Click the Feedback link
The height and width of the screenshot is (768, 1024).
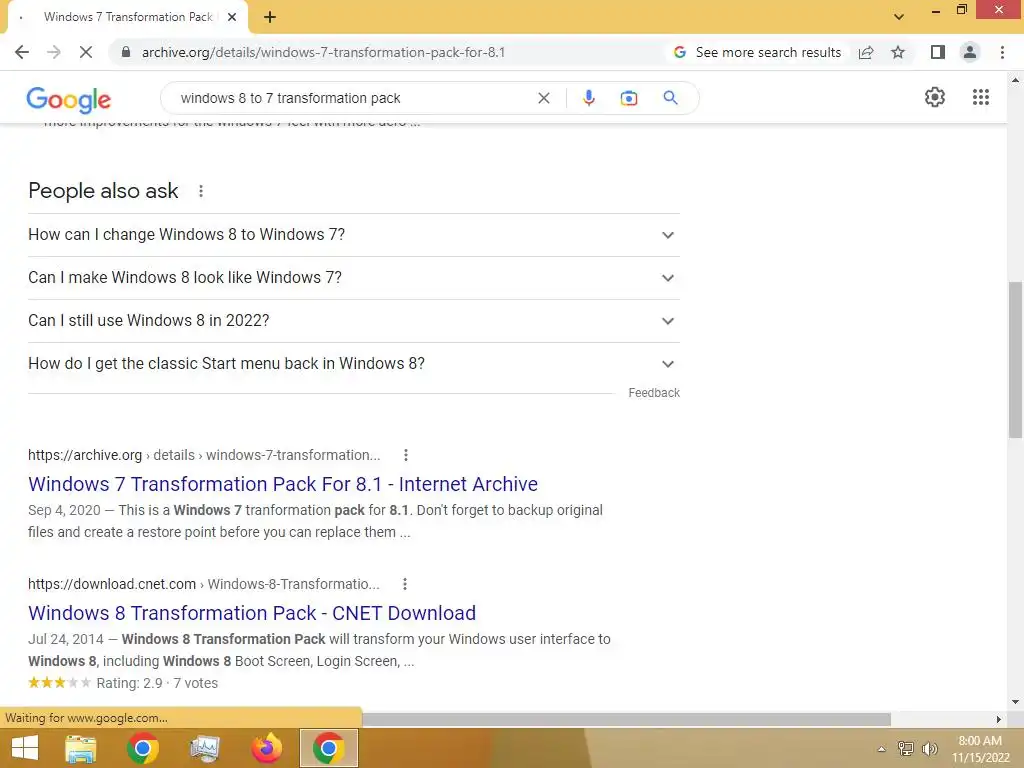(654, 392)
